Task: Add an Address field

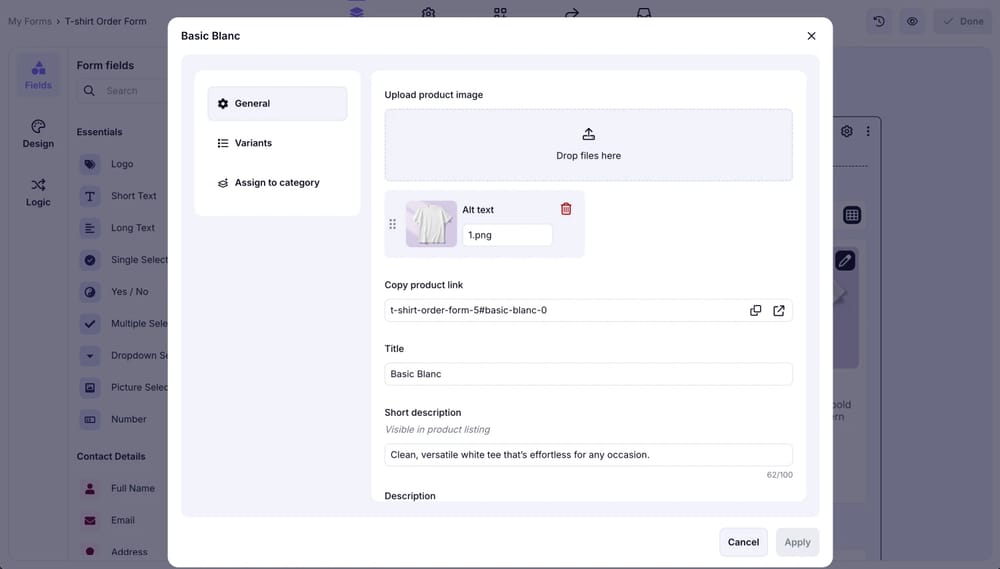Action: [122, 552]
